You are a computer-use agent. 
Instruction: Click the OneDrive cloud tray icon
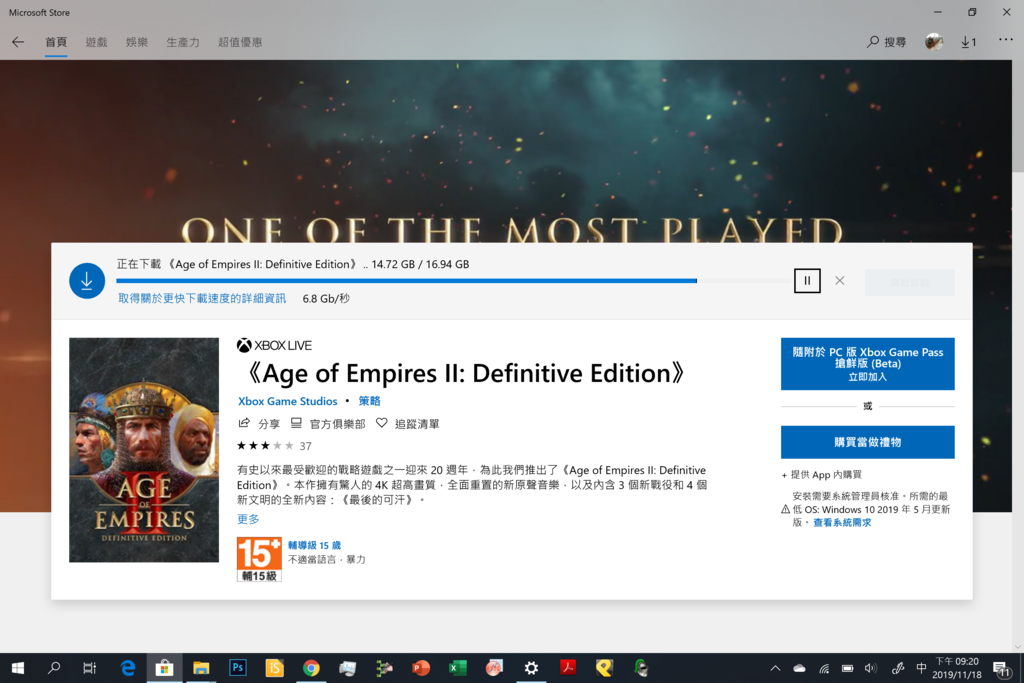[799, 668]
